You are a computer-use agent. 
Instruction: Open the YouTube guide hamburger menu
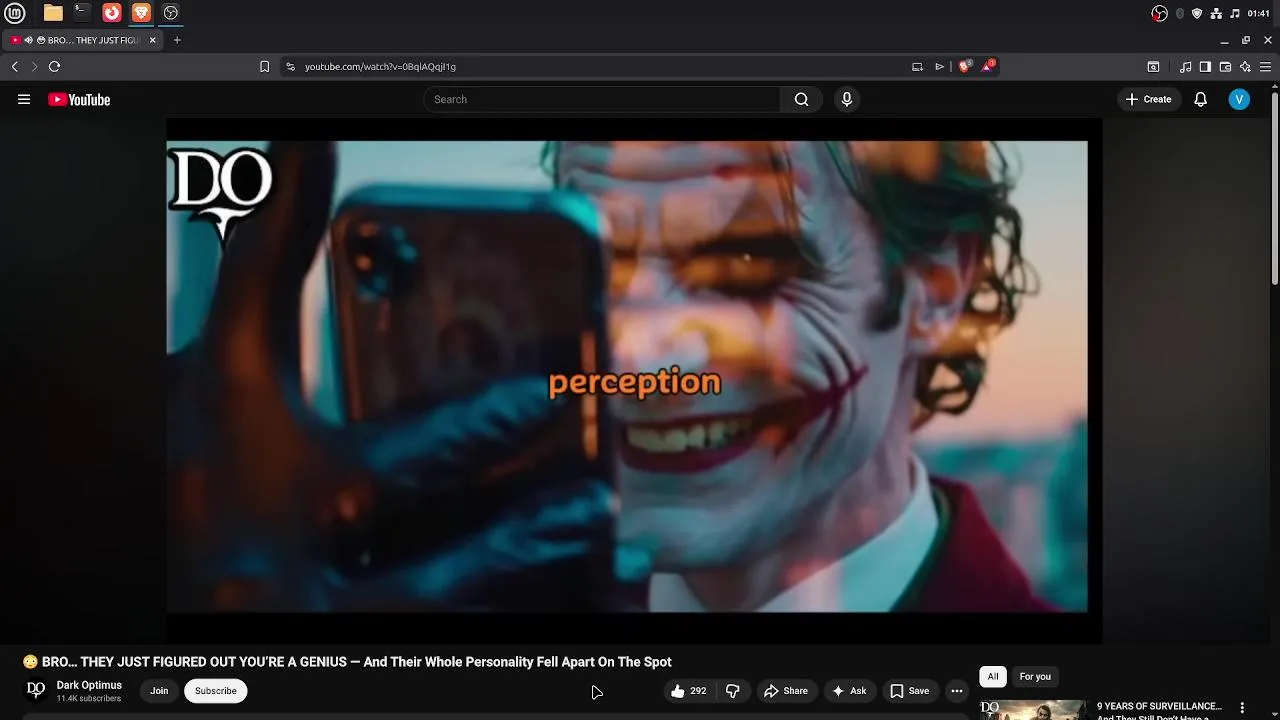pos(24,99)
